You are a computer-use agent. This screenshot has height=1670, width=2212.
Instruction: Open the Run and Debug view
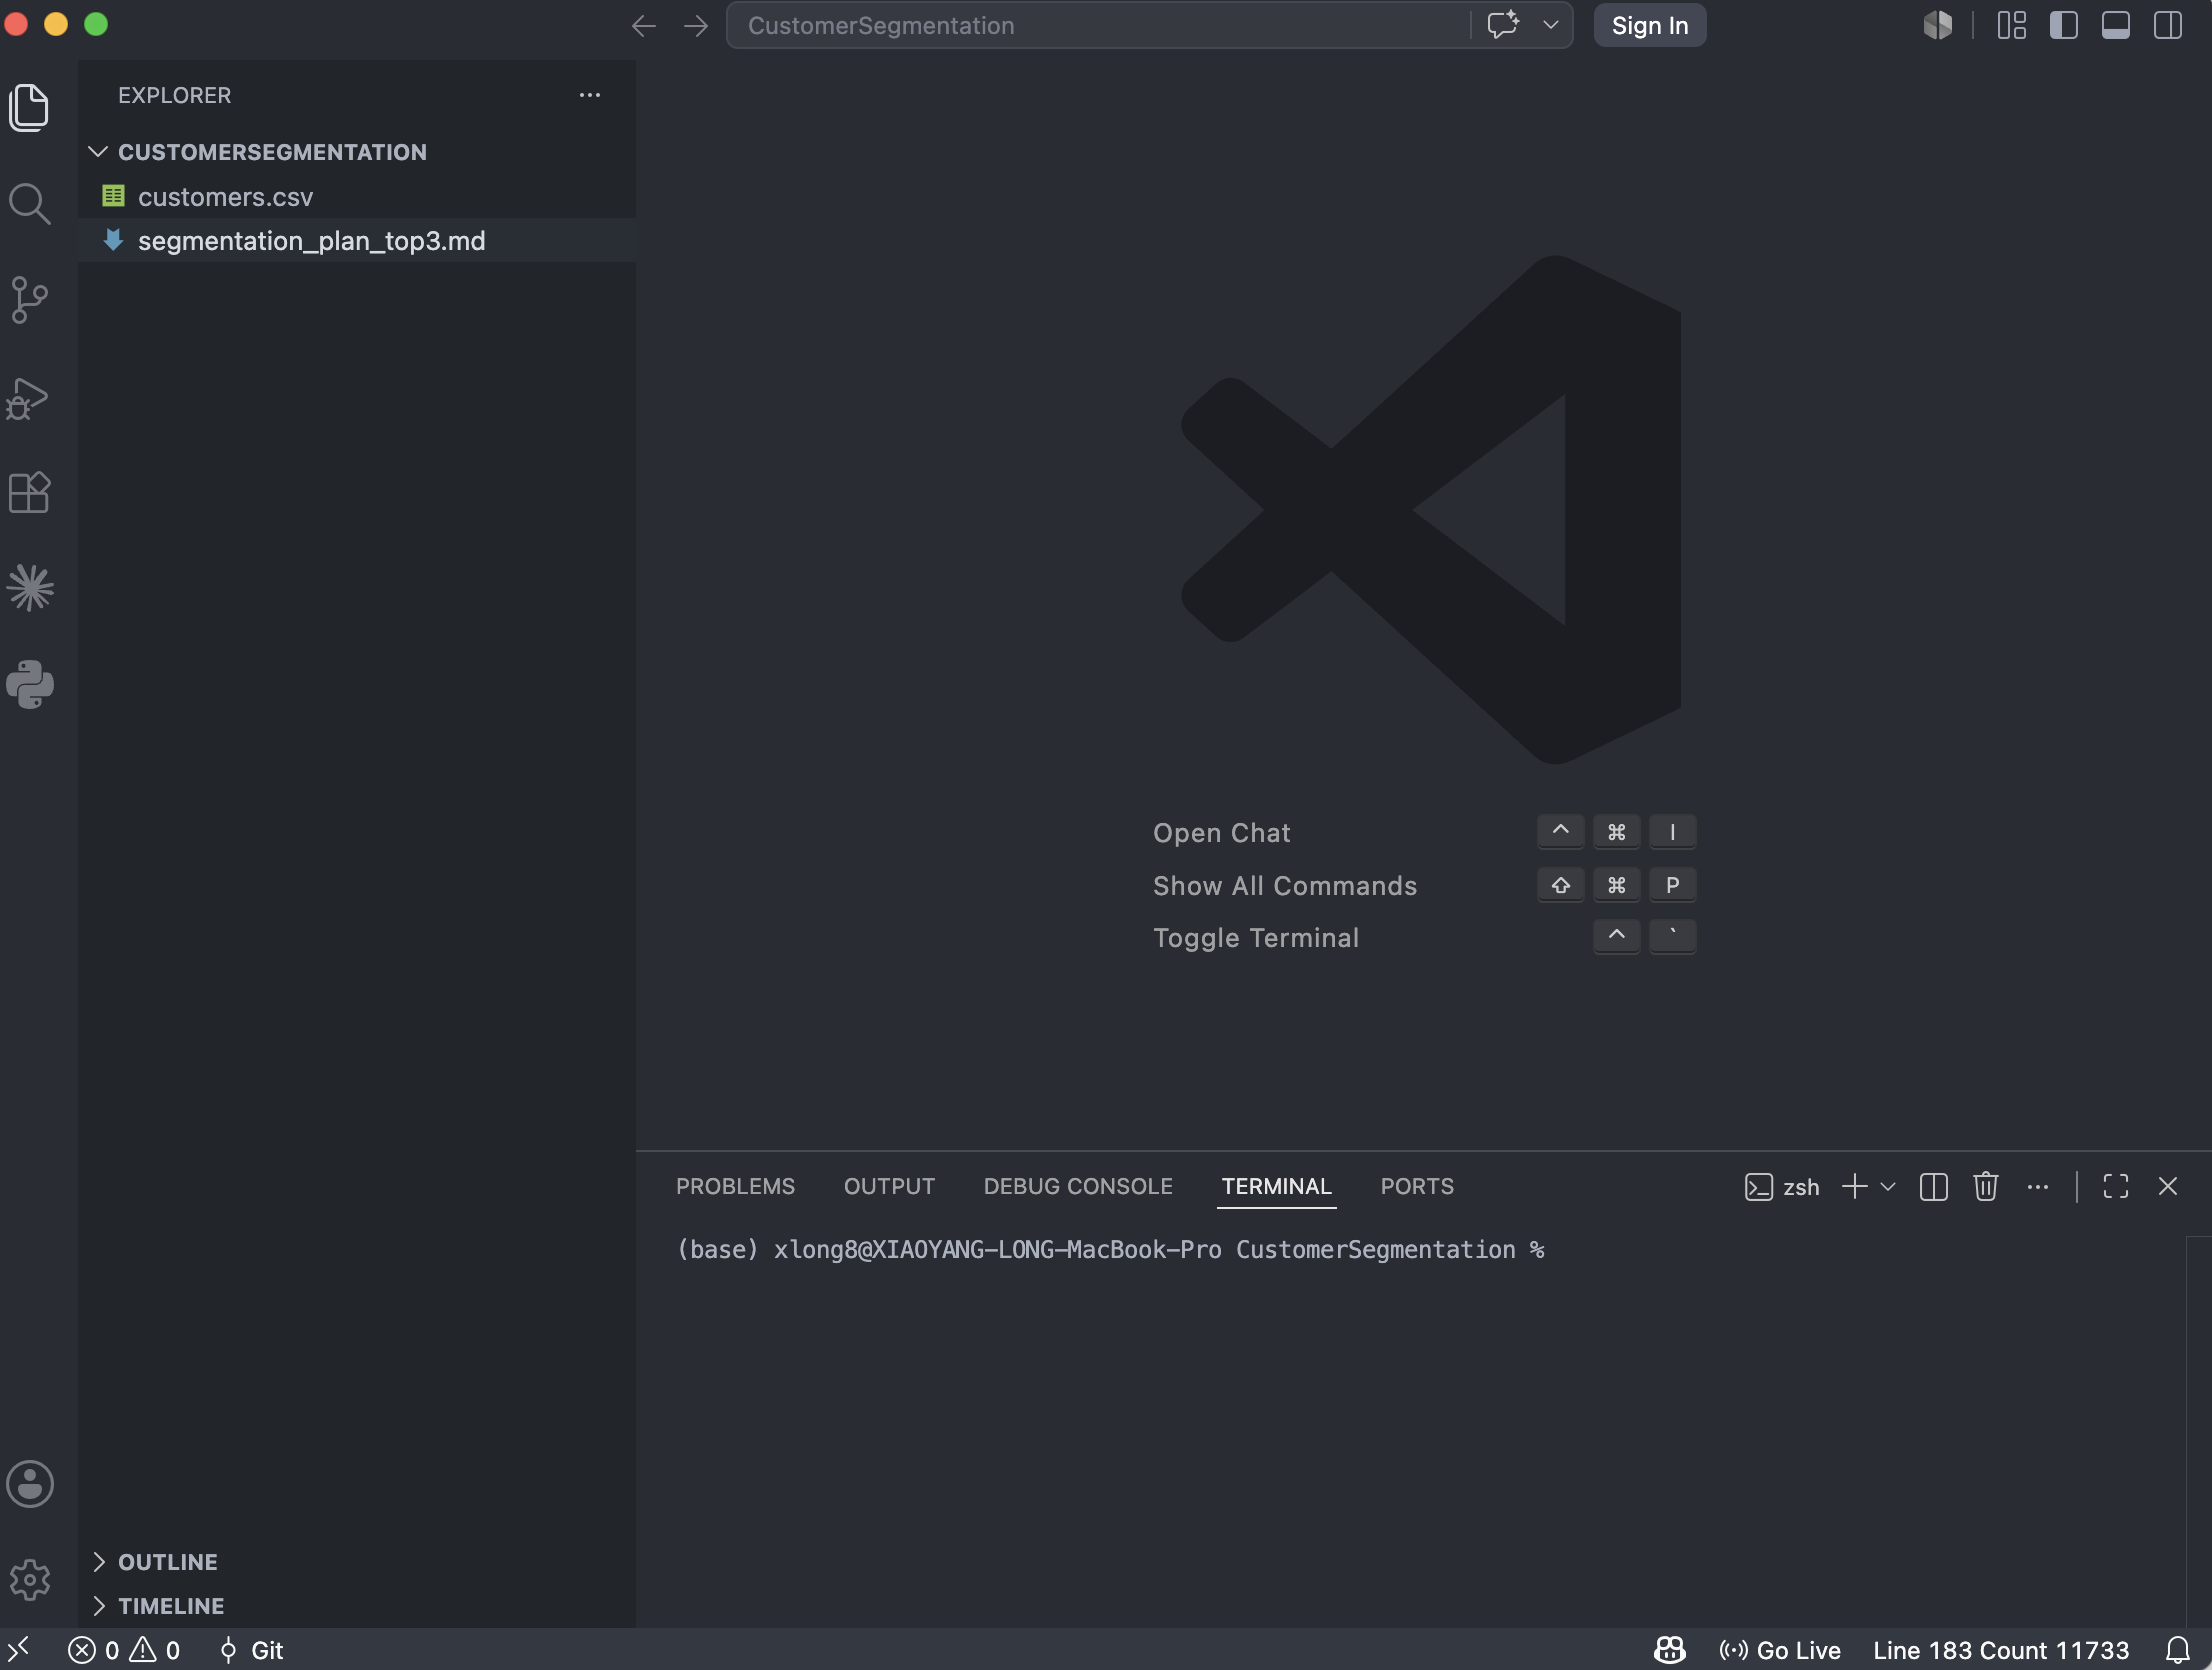tap(29, 398)
